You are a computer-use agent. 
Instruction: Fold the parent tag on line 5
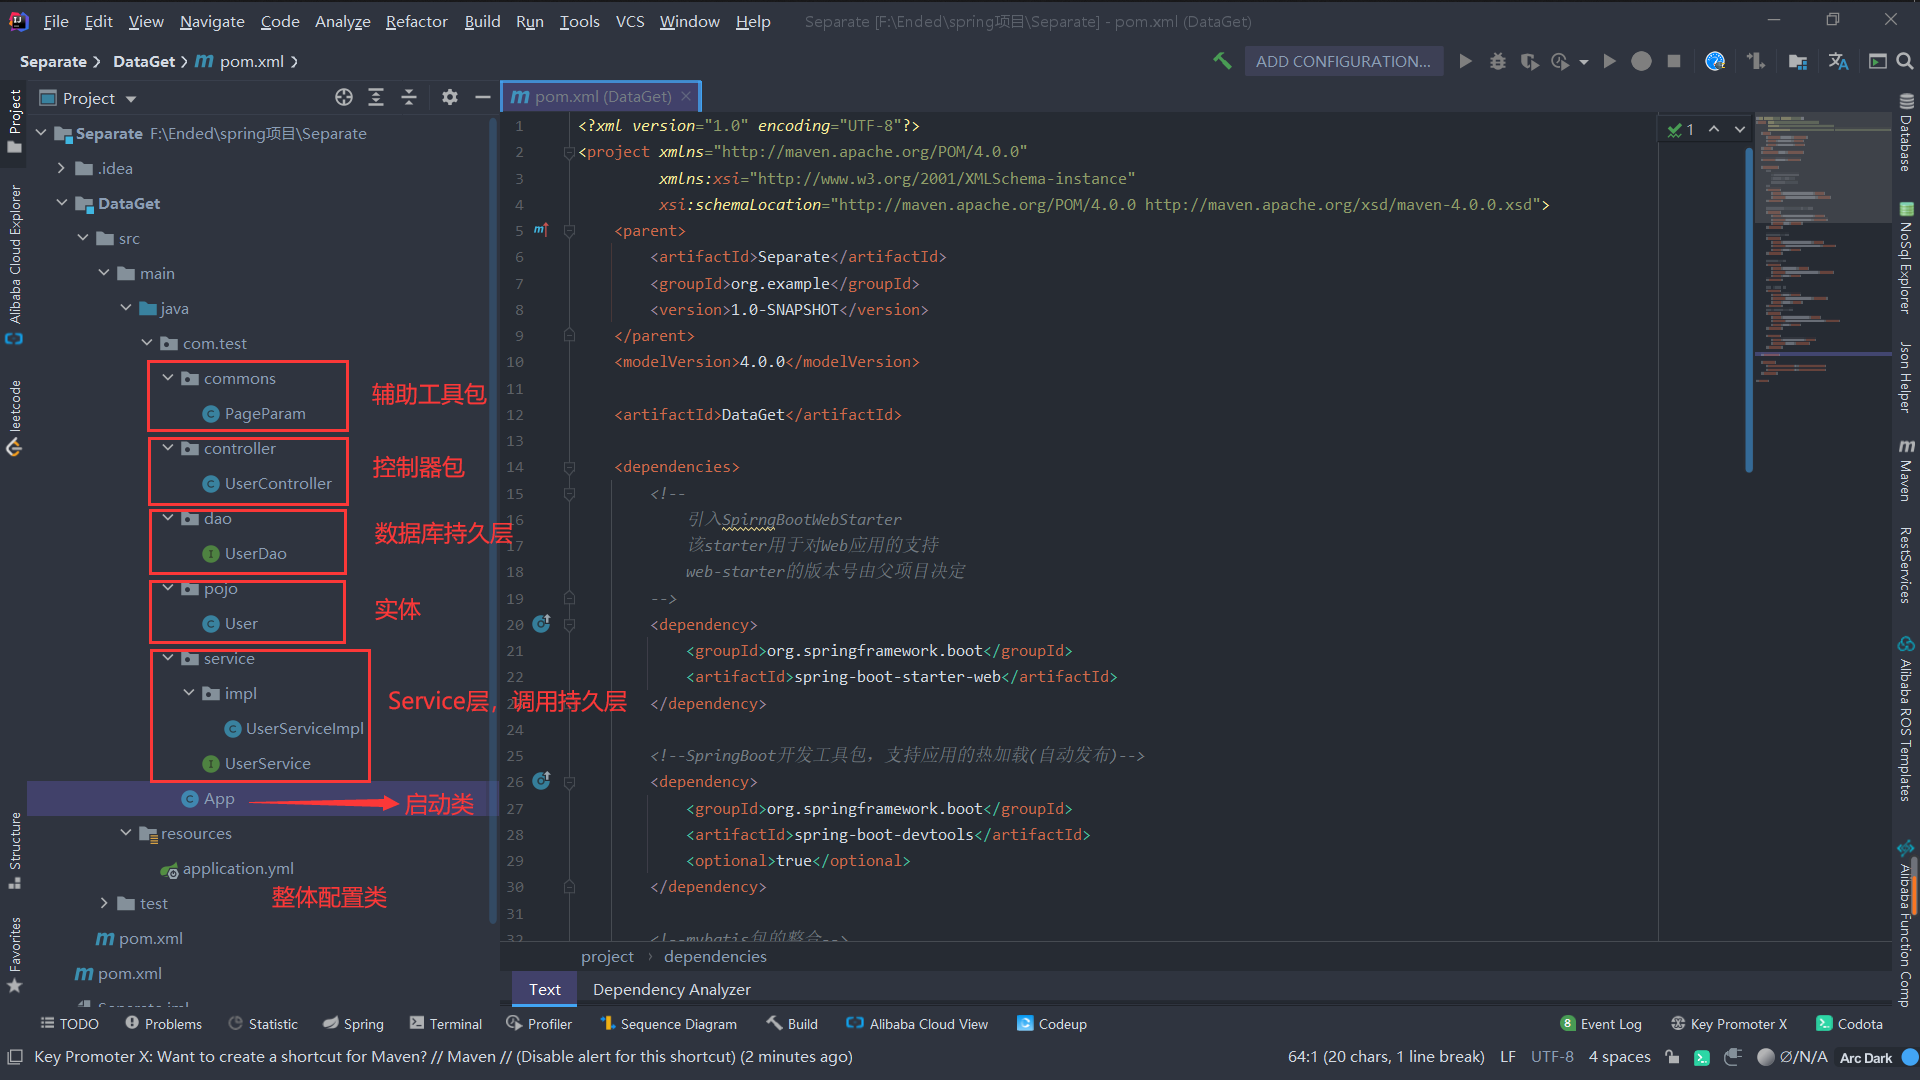tap(569, 230)
